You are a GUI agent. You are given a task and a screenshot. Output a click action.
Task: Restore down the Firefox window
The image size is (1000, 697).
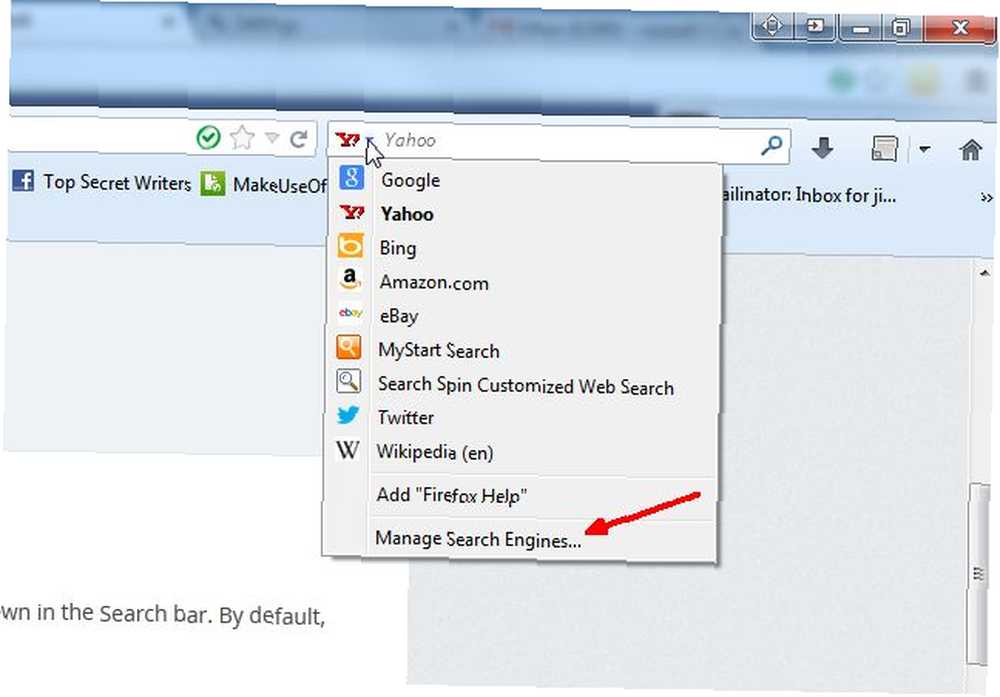click(901, 28)
